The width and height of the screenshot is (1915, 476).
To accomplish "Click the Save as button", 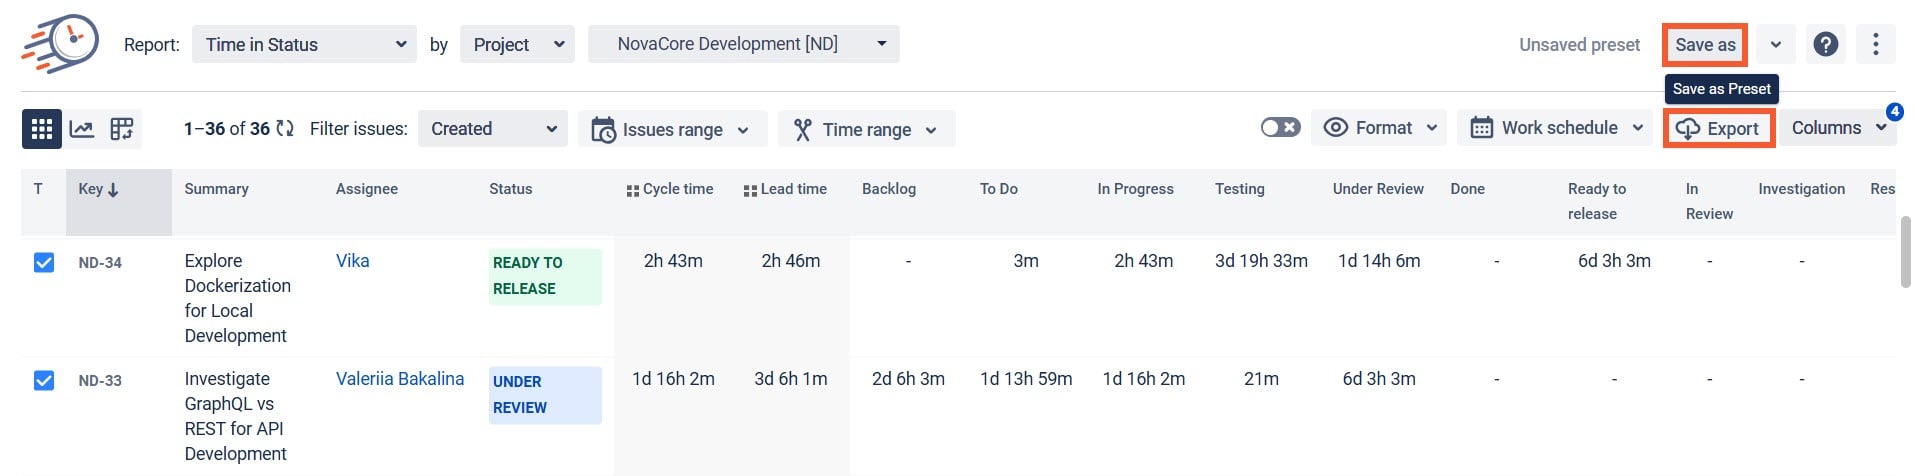I will (x=1705, y=45).
